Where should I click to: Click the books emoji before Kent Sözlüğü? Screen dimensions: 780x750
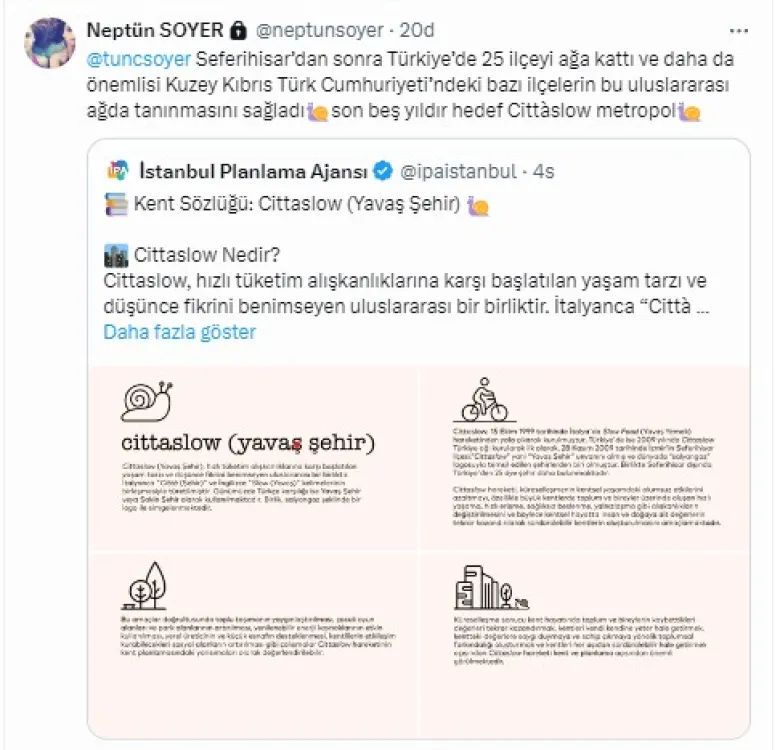(115, 206)
